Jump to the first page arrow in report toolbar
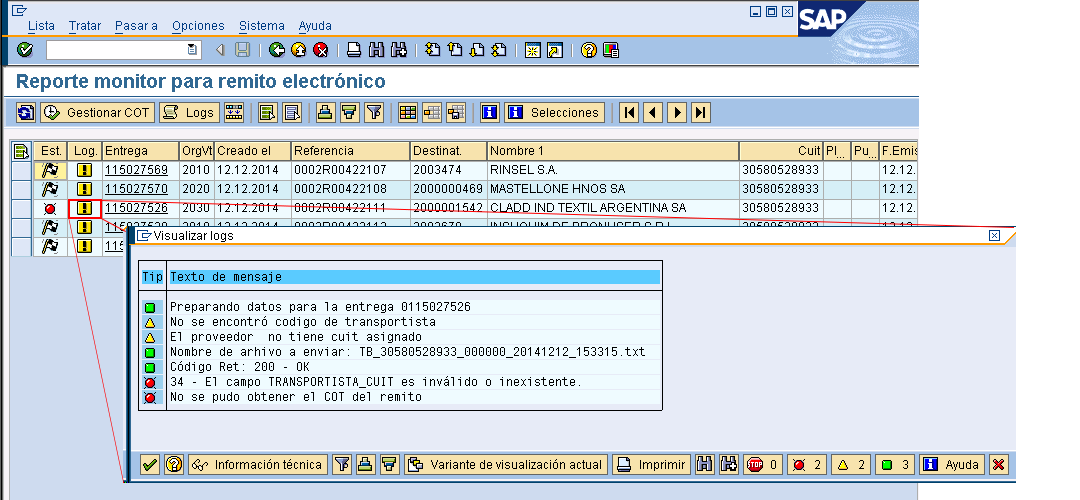Viewport: 1080px width, 500px height. coord(629,112)
